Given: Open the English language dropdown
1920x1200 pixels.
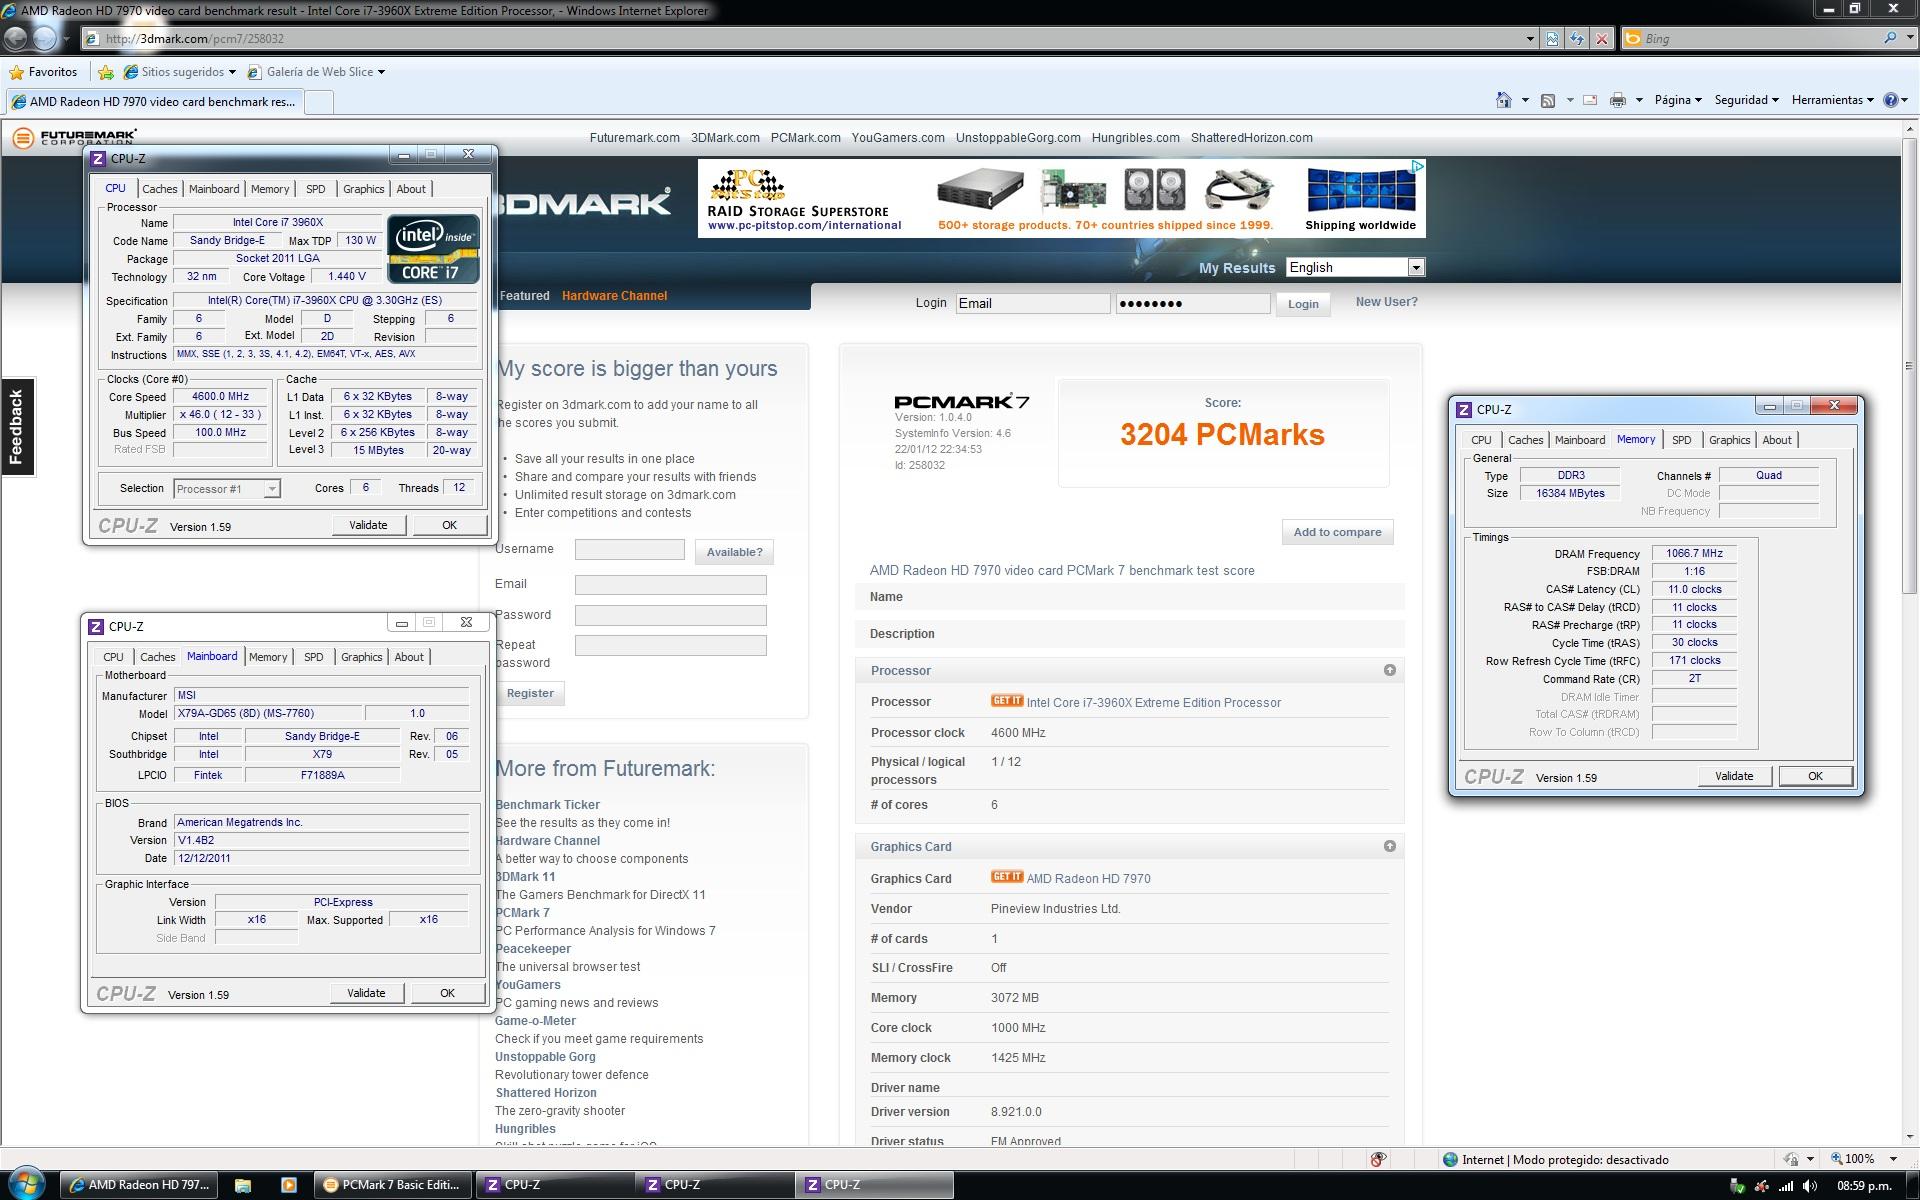Looking at the screenshot, I should click(x=1354, y=267).
